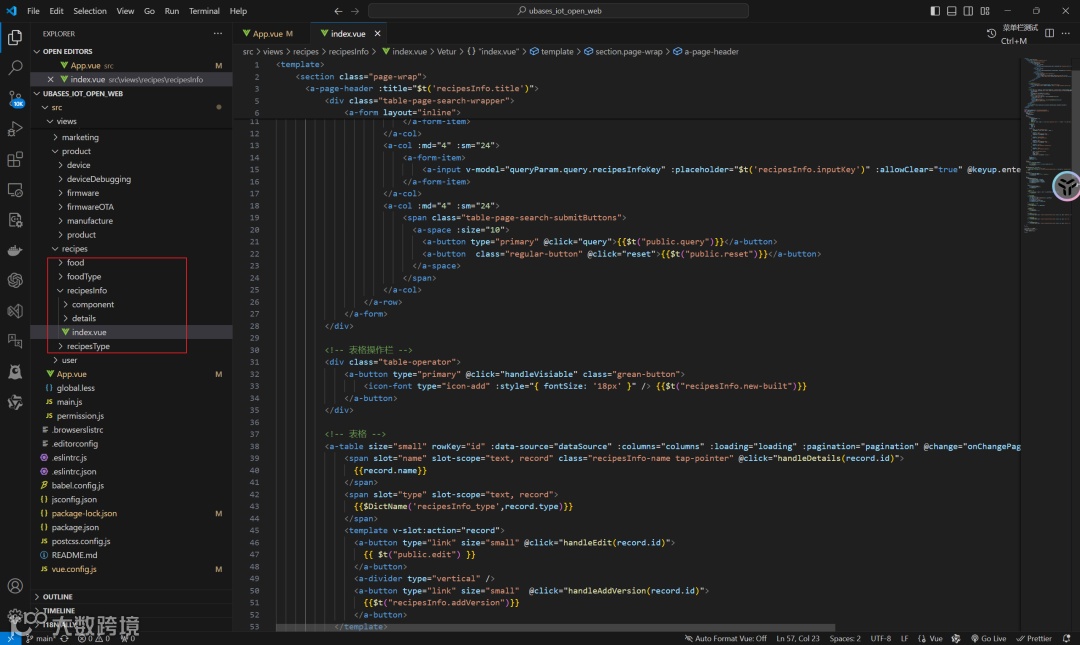Viewport: 1080px width, 645px height.
Task: Open the Docker panel icon
Action: [x=15, y=250]
